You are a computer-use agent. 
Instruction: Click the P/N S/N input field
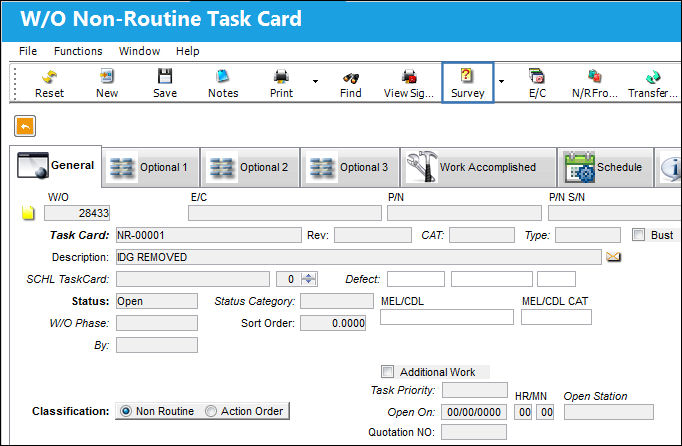(x=615, y=213)
